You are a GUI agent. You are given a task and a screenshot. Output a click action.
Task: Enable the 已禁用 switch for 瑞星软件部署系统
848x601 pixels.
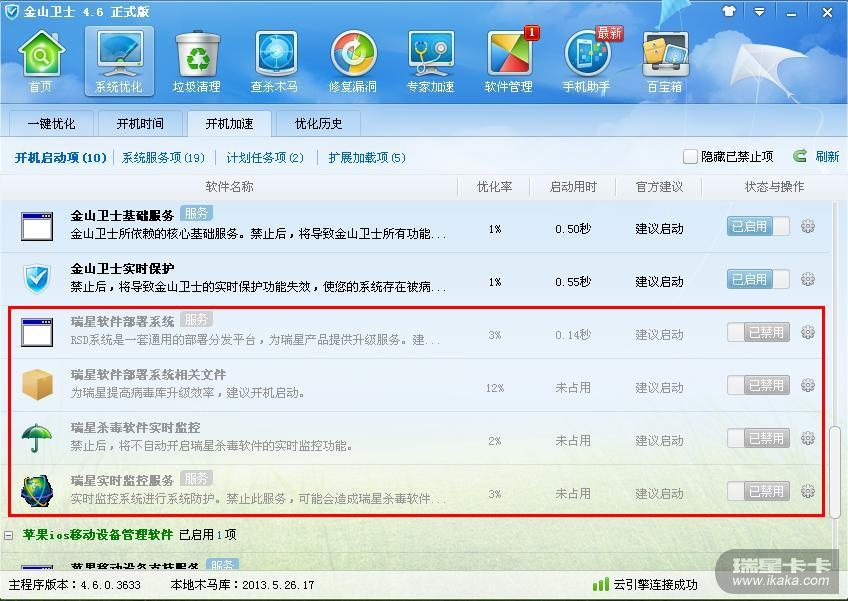(x=758, y=332)
